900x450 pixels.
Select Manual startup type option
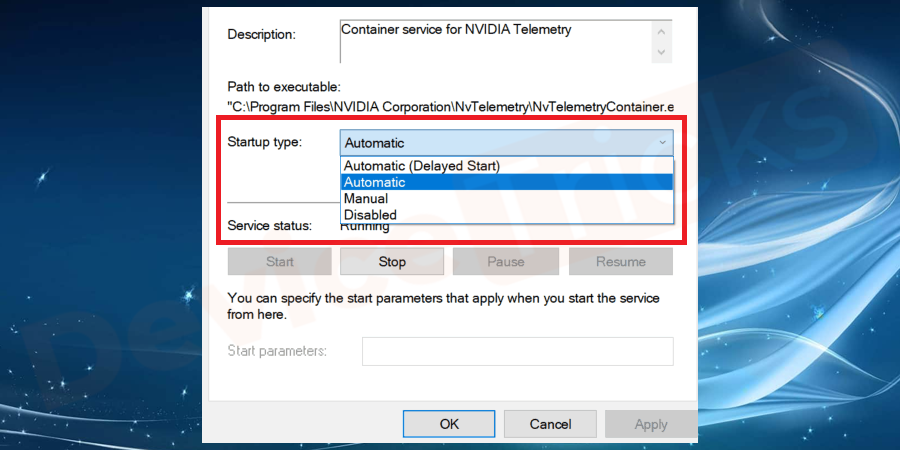[366, 198]
